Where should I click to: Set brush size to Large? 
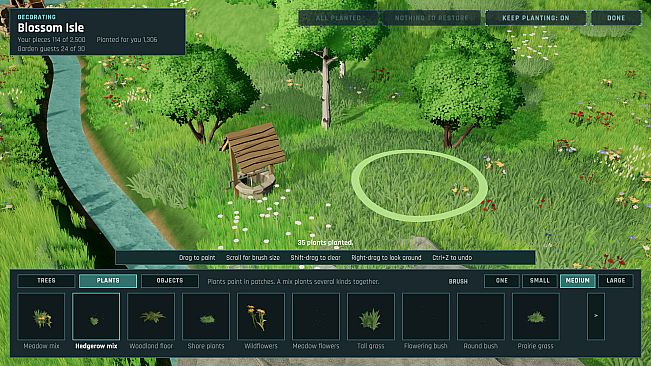(x=616, y=281)
